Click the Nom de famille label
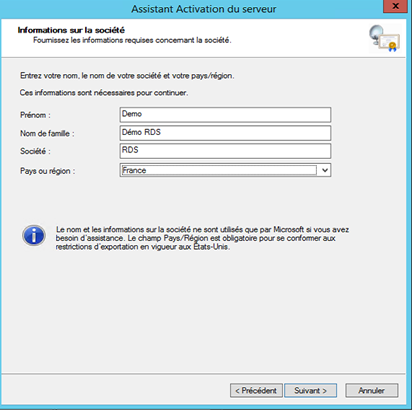 pyautogui.click(x=47, y=133)
